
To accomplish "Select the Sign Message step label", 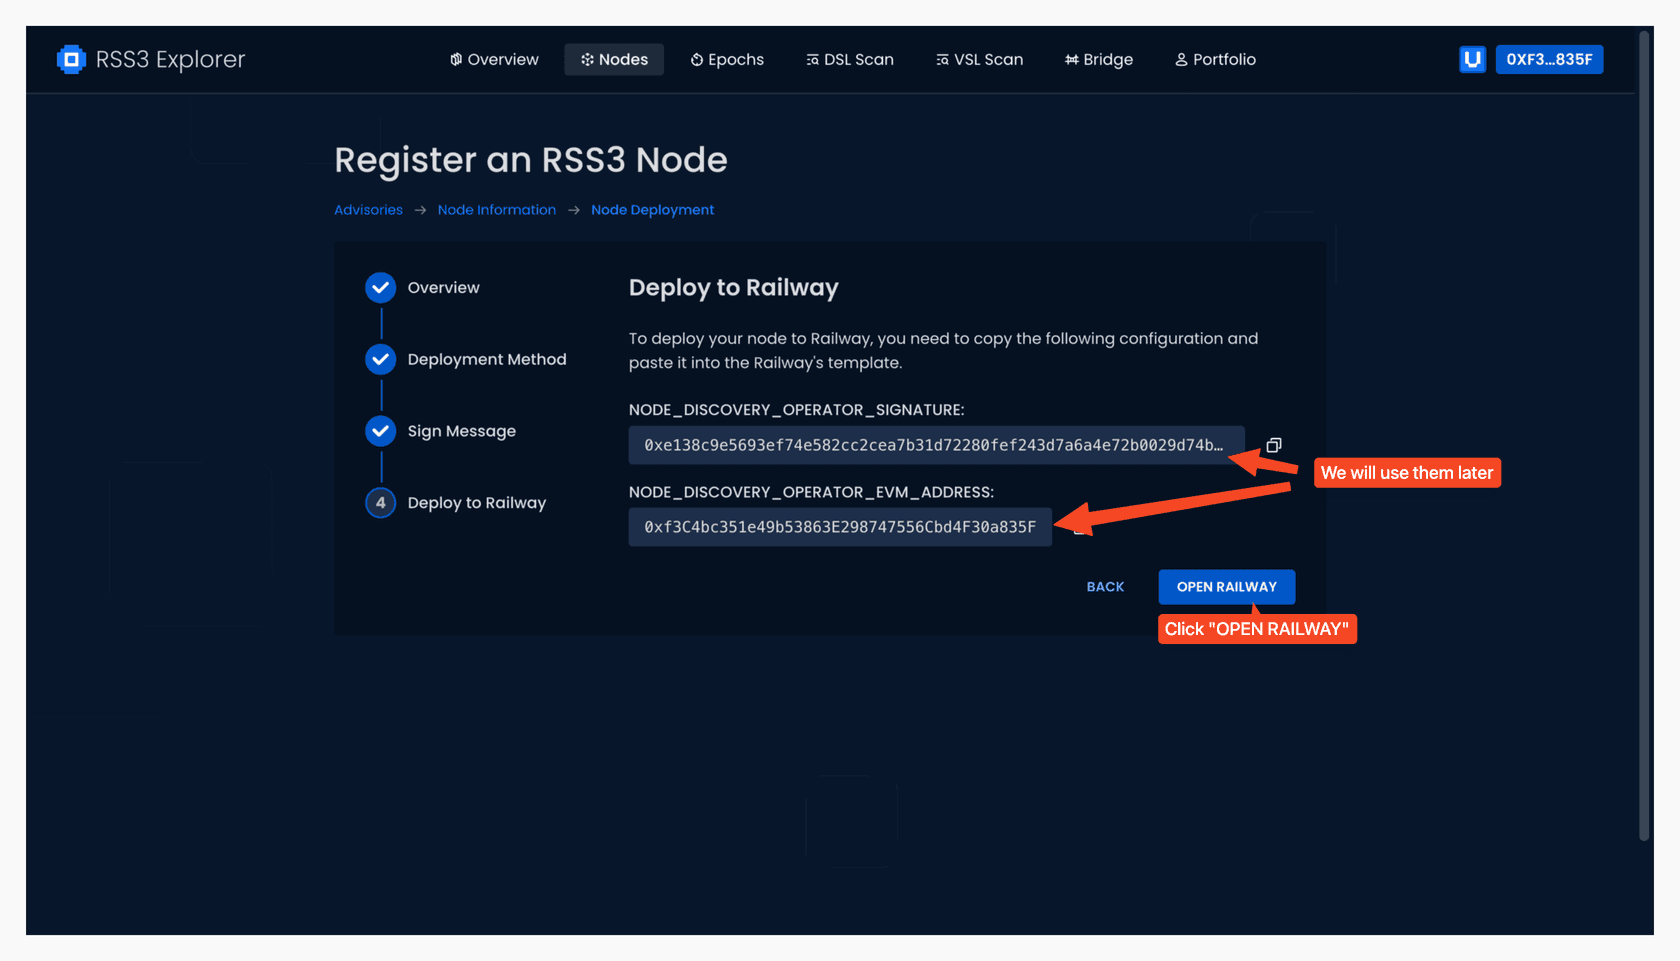I will click(x=462, y=431).
